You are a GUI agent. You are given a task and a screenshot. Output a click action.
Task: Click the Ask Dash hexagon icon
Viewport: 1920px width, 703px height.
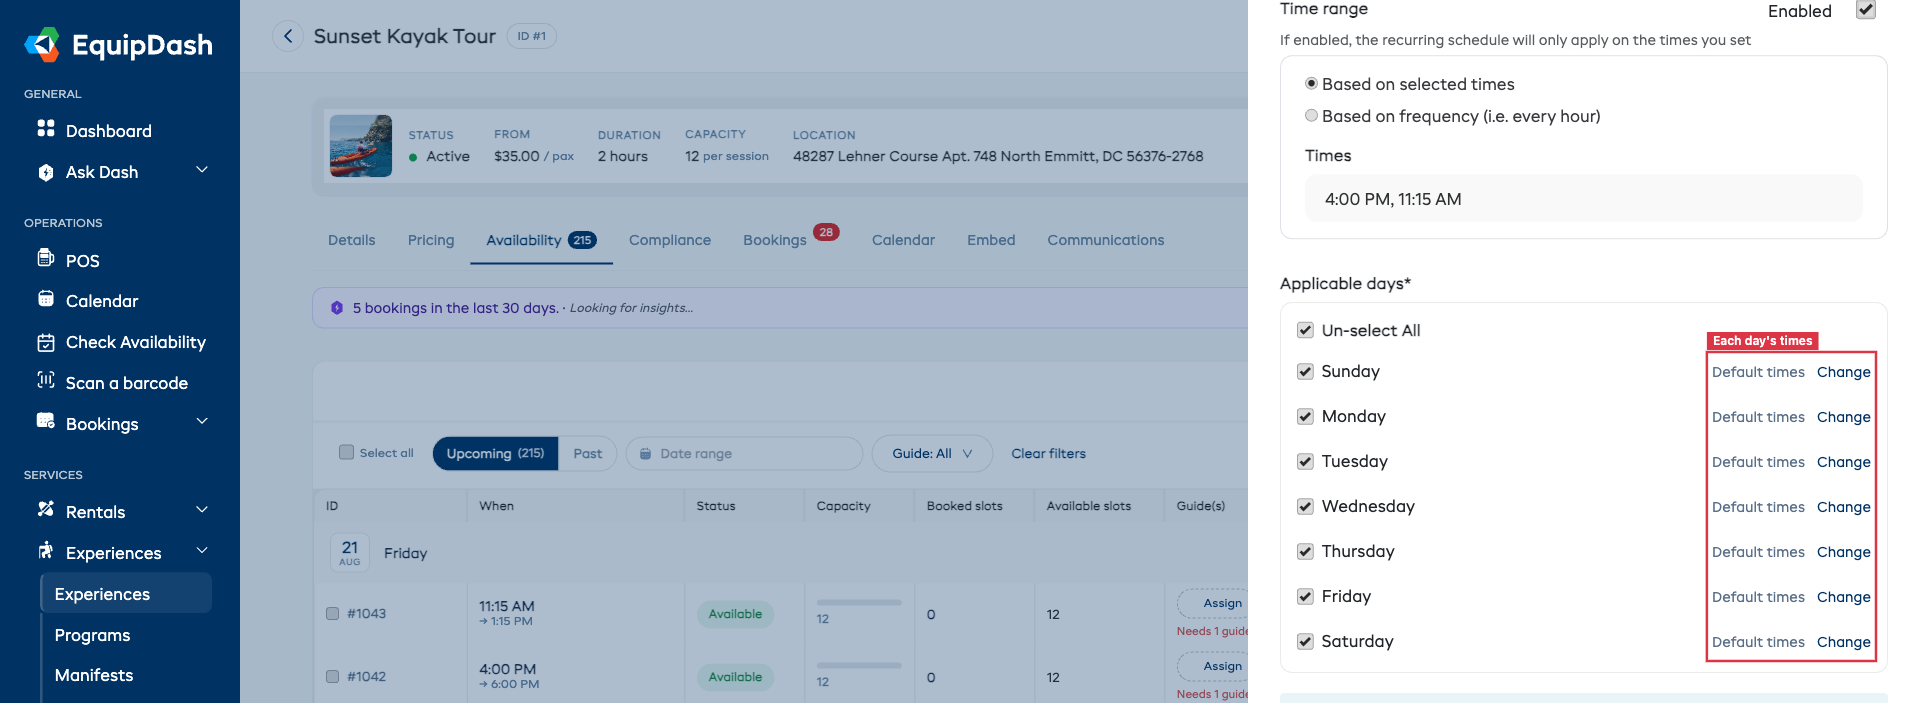click(x=46, y=172)
